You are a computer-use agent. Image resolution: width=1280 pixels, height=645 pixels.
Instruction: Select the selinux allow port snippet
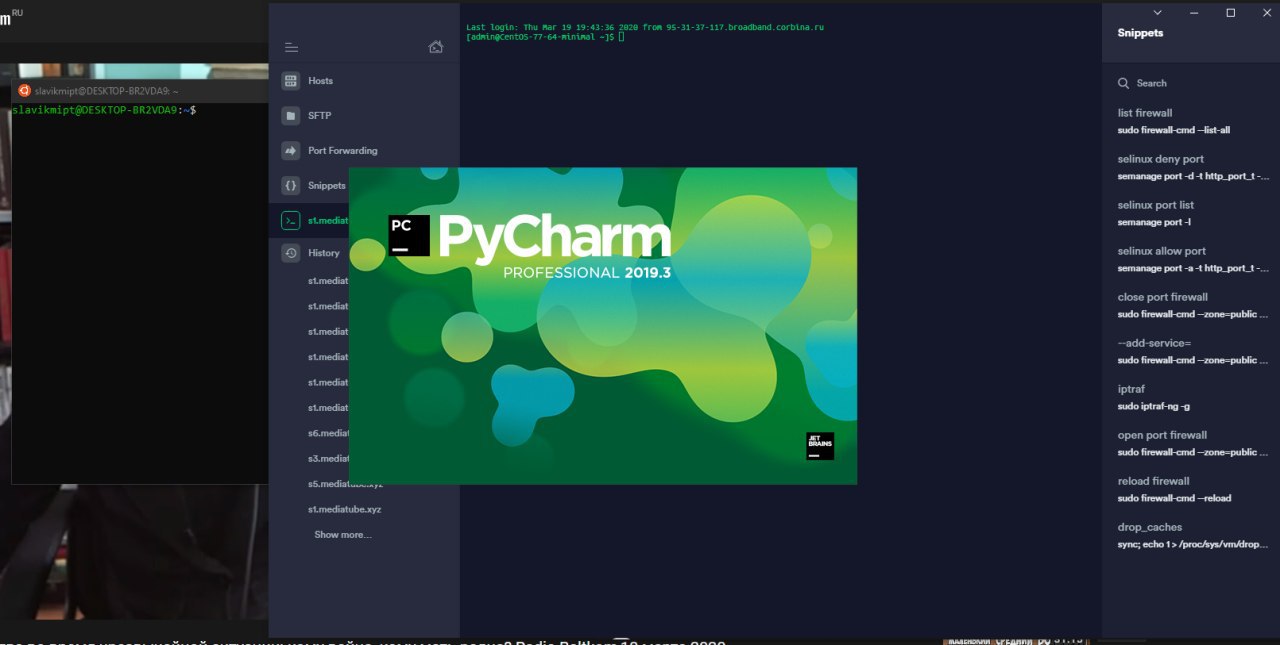(x=1193, y=259)
